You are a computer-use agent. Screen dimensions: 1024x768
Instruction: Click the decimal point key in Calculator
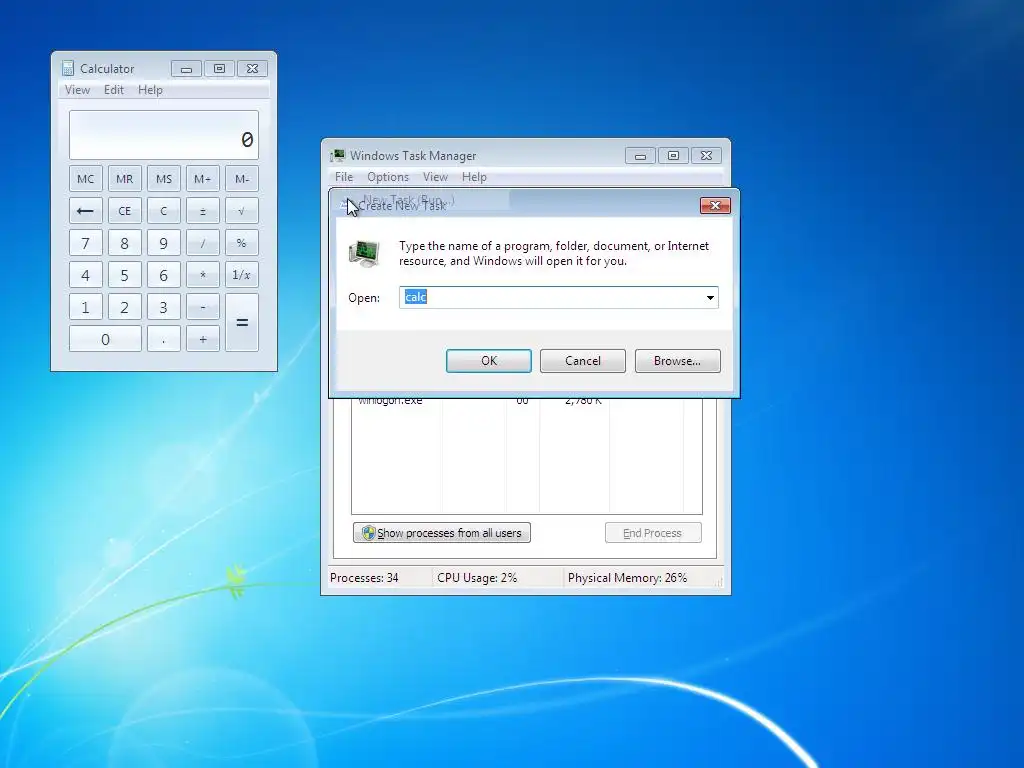[x=163, y=339]
